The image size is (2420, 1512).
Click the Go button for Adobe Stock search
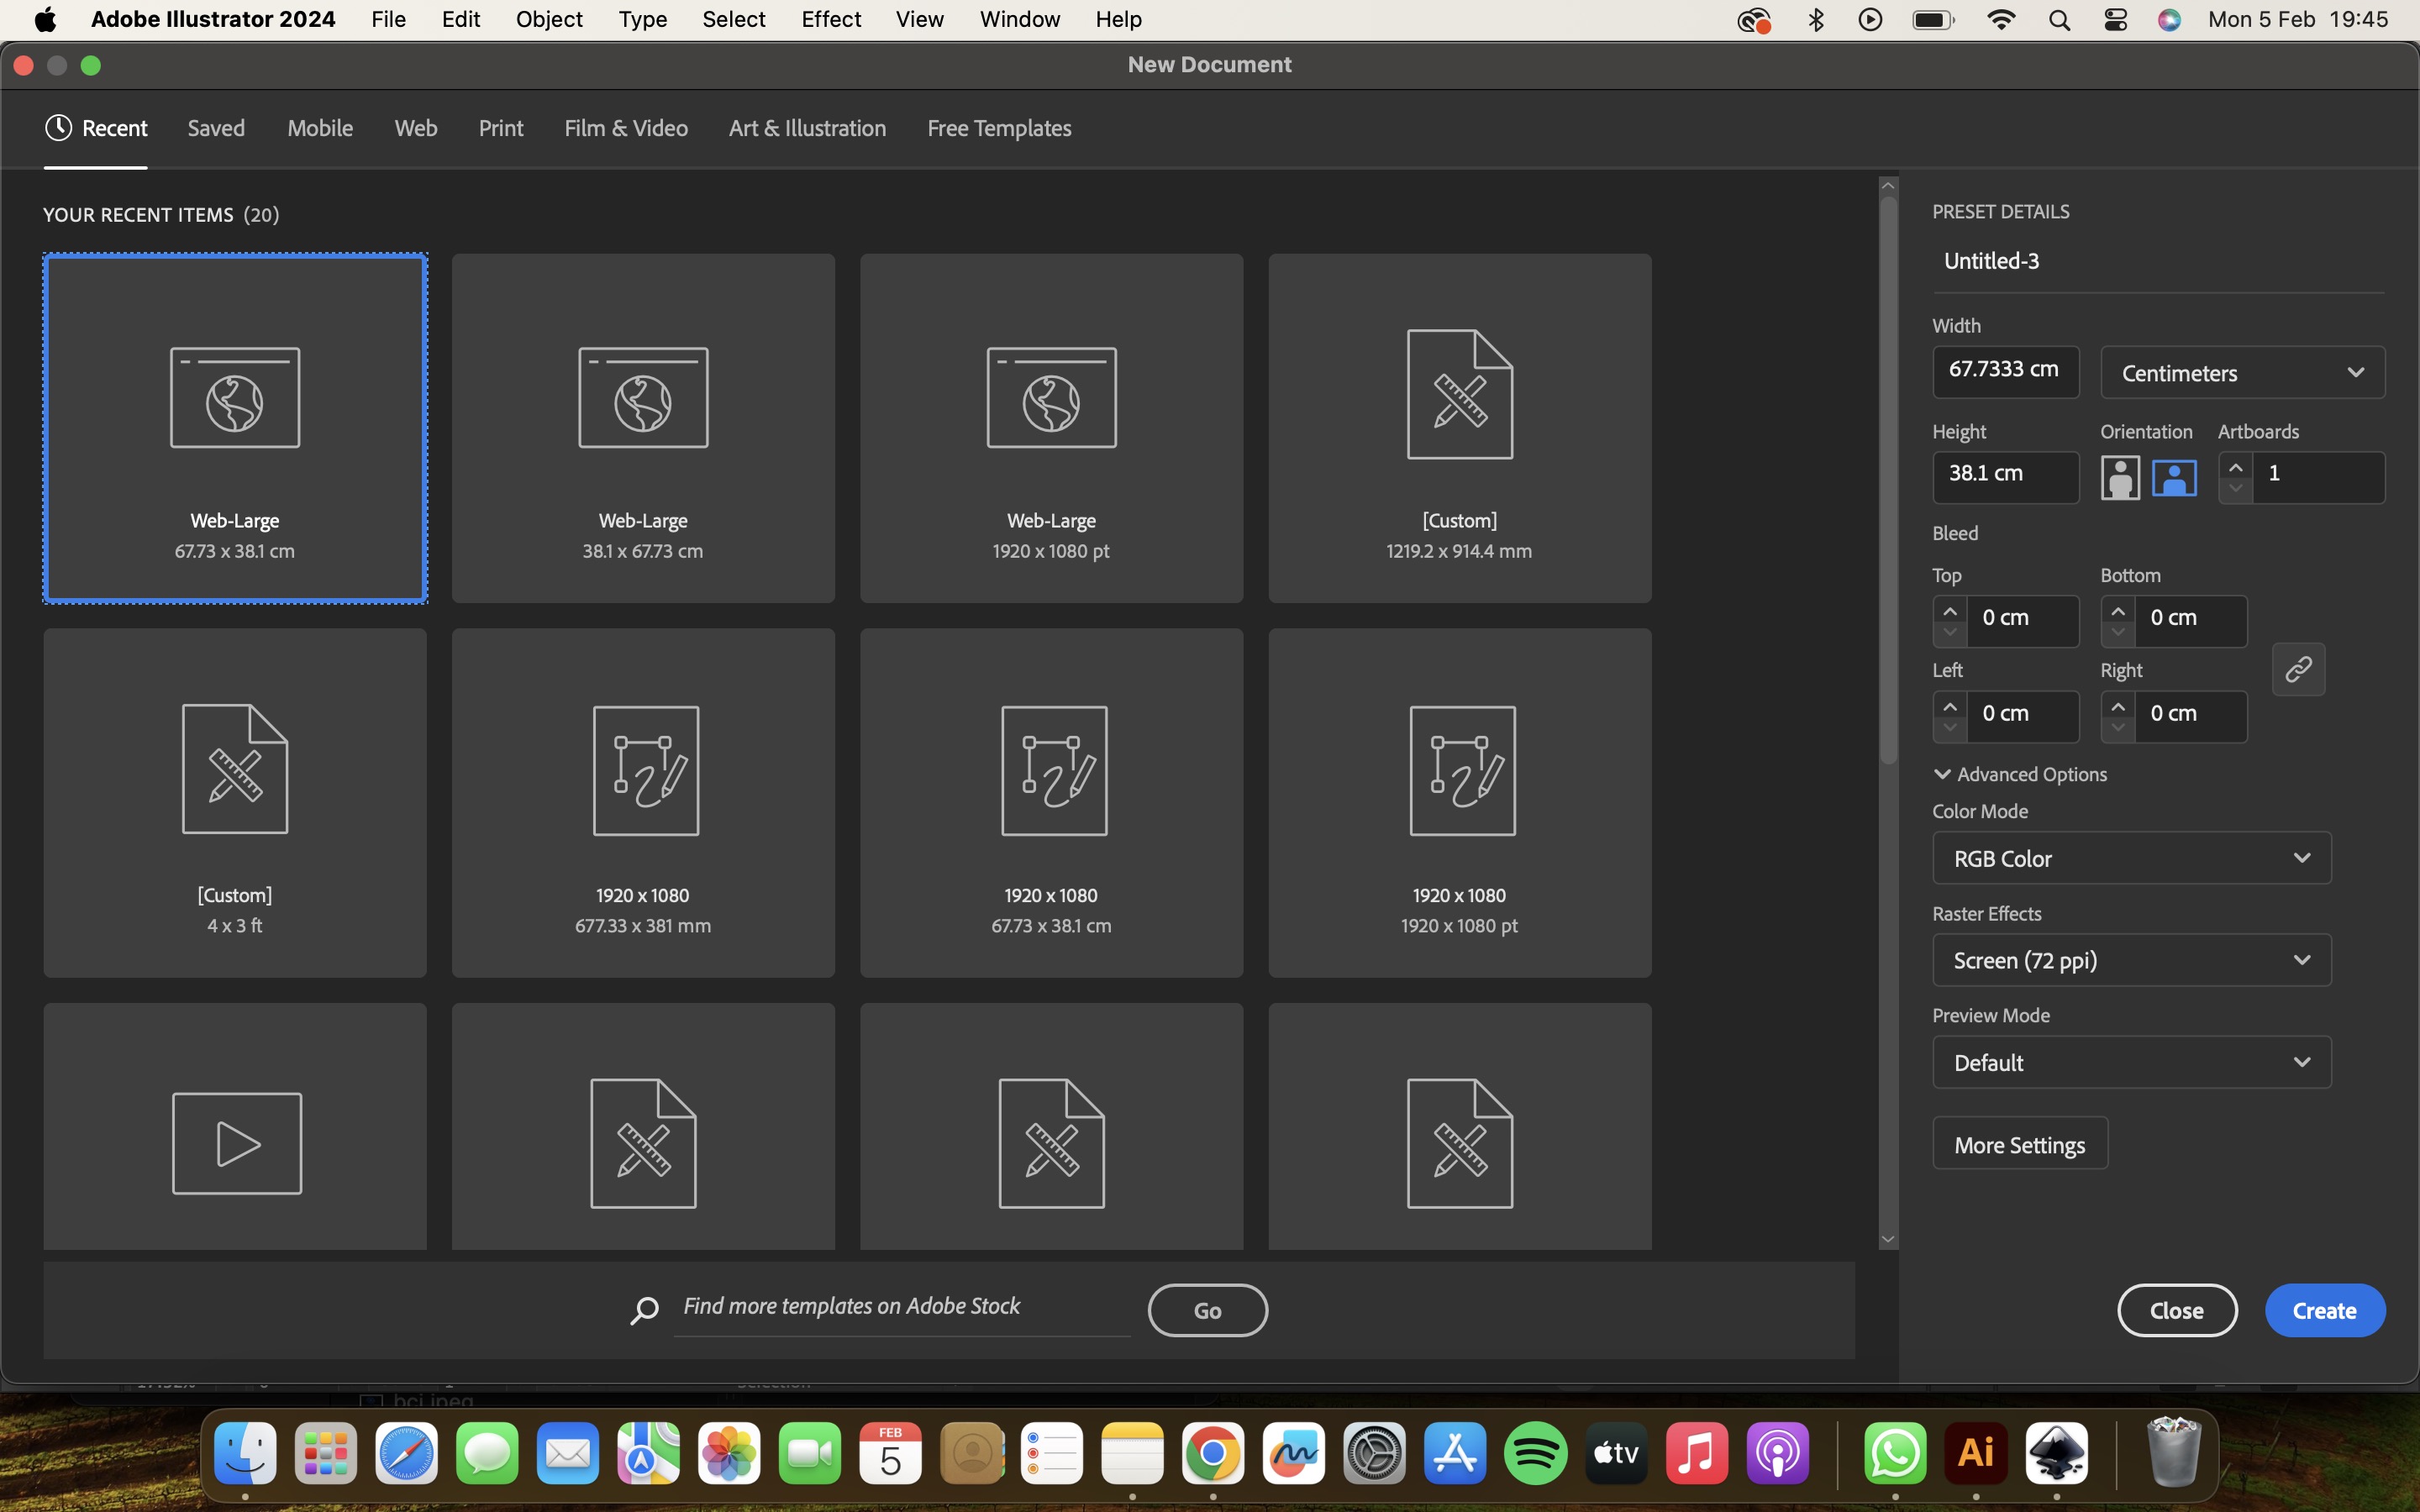(1208, 1310)
